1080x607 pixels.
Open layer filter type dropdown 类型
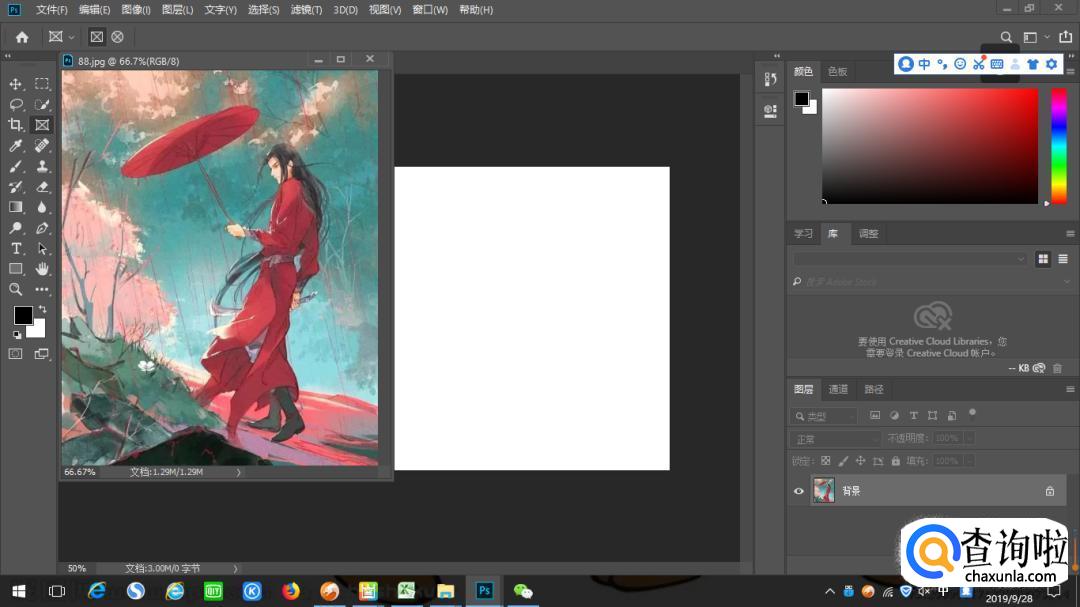pyautogui.click(x=824, y=416)
